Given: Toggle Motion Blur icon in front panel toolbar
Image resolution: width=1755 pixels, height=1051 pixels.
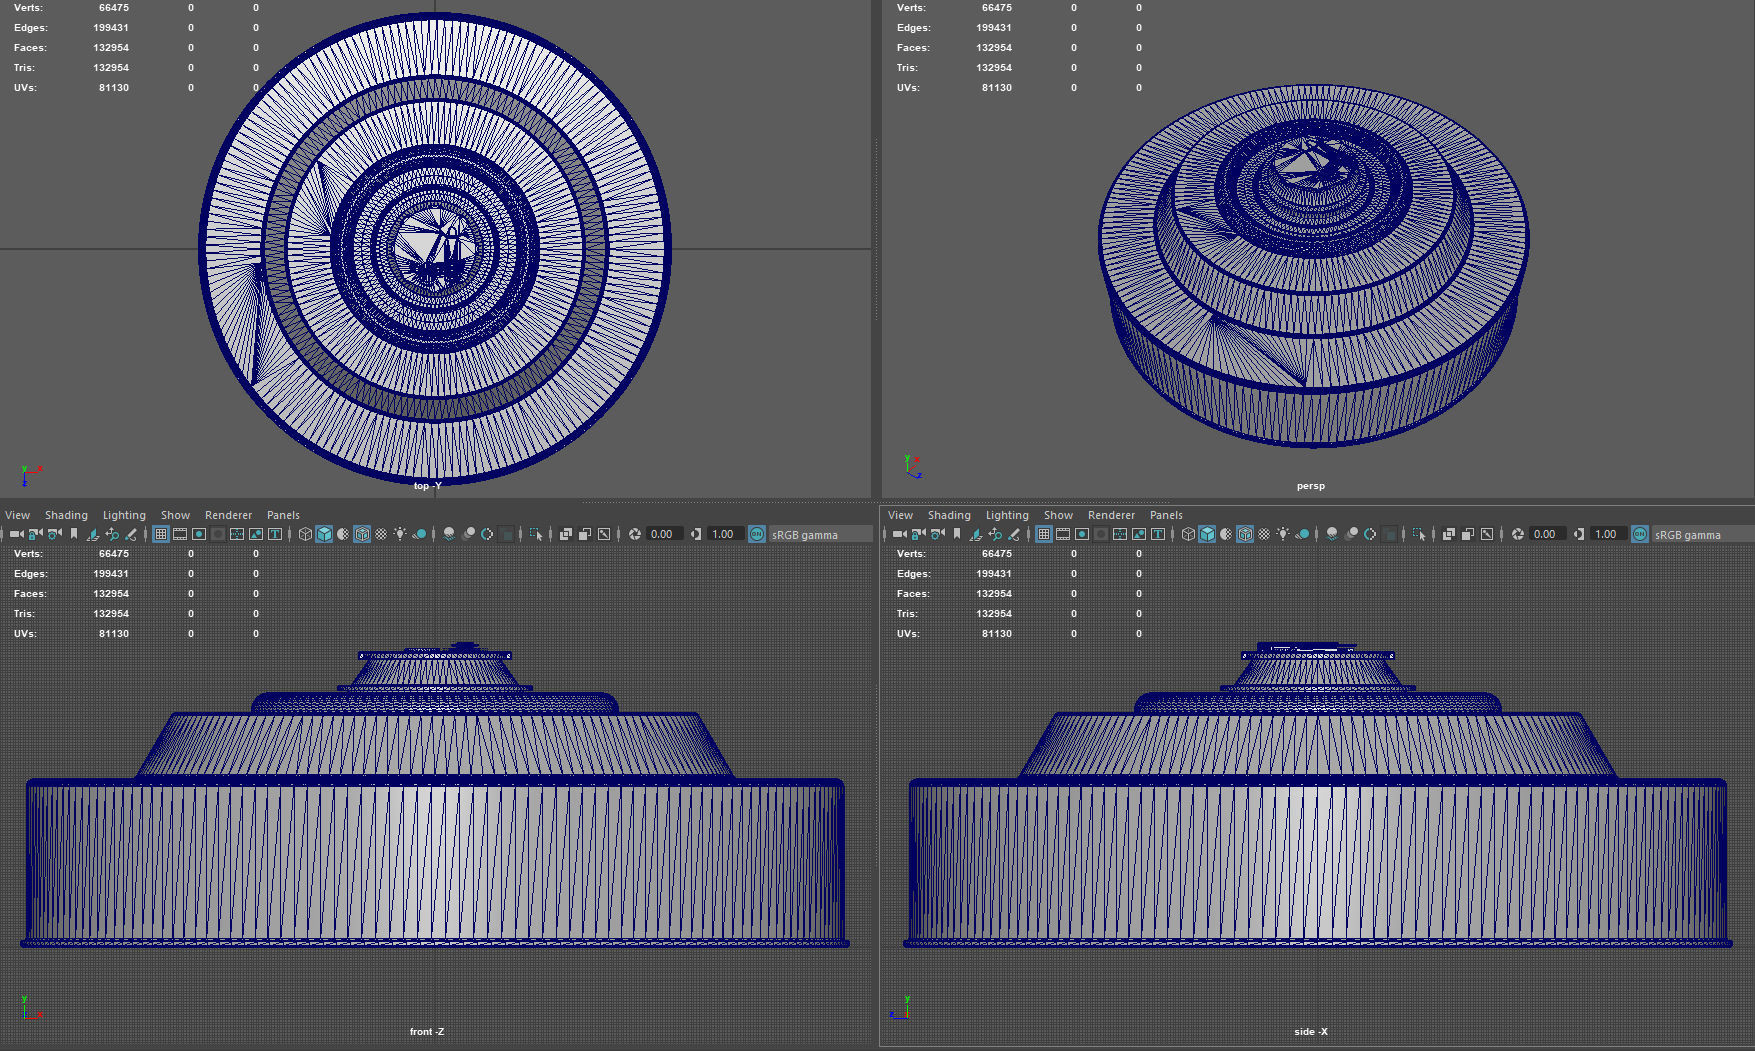Looking at the screenshot, I should 468,534.
